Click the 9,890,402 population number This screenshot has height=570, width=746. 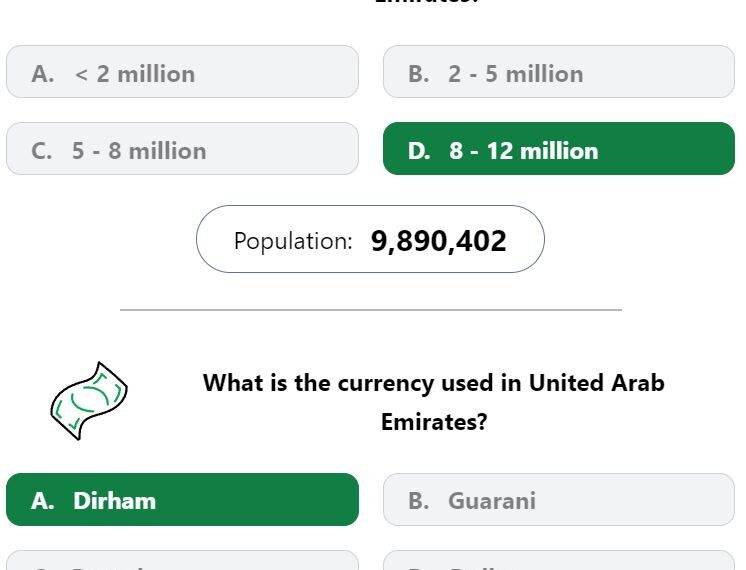click(x=439, y=241)
